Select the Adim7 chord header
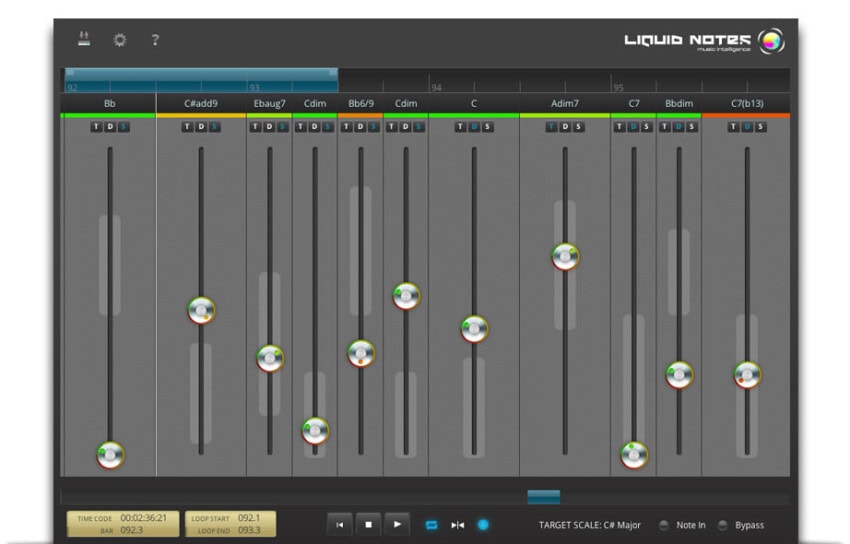Image resolution: width=850 pixels, height=544 pixels. click(x=565, y=103)
